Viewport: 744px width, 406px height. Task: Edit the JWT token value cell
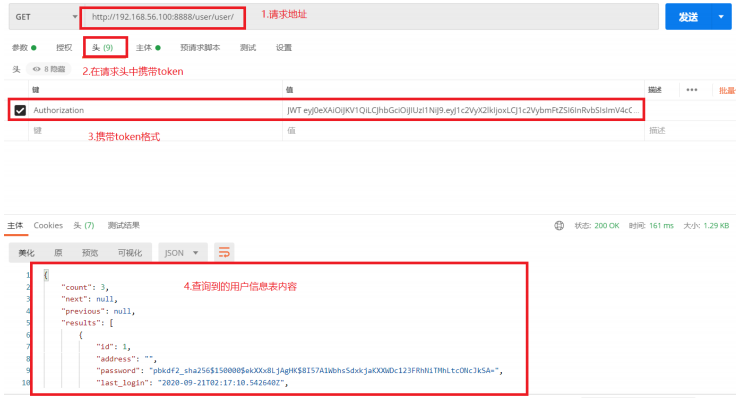[x=463, y=110]
